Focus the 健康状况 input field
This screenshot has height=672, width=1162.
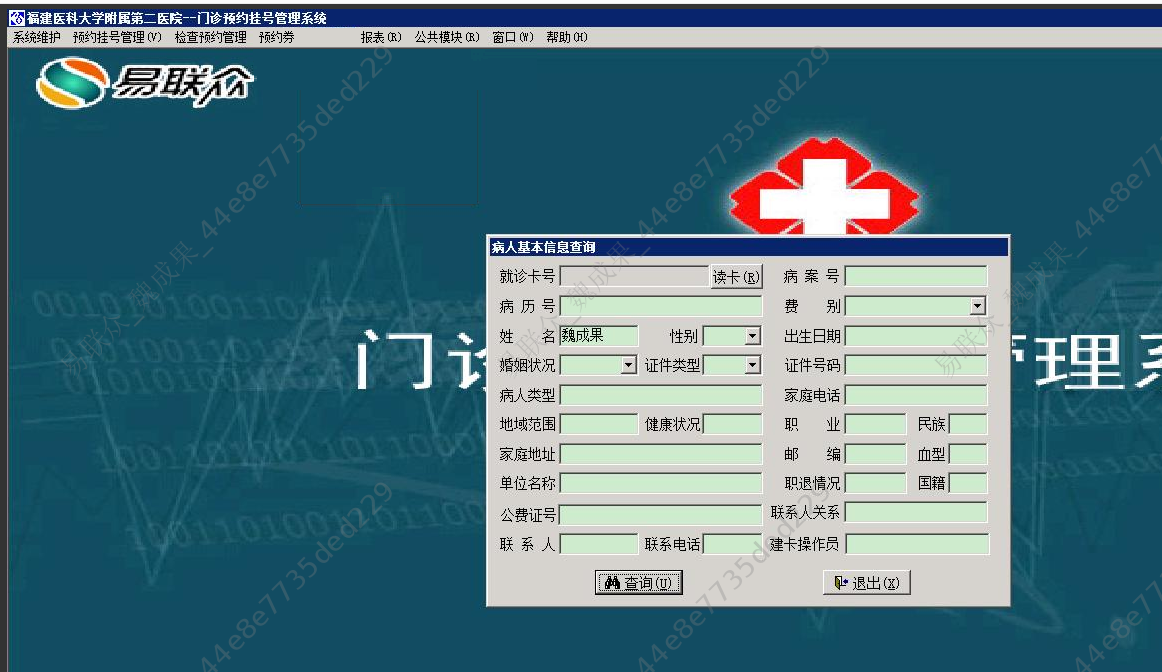pyautogui.click(x=732, y=424)
